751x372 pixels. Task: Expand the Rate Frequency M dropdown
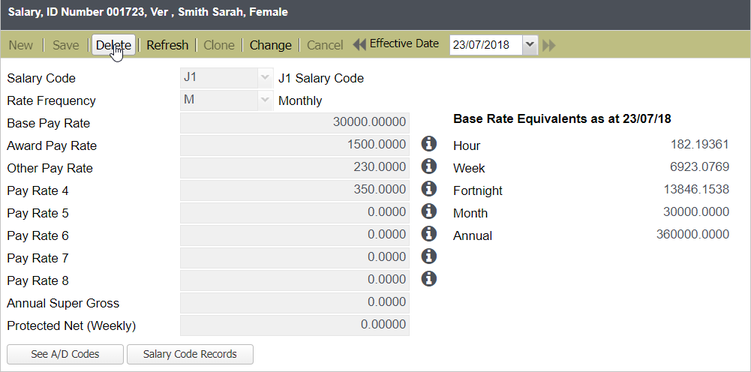pyautogui.click(x=264, y=100)
